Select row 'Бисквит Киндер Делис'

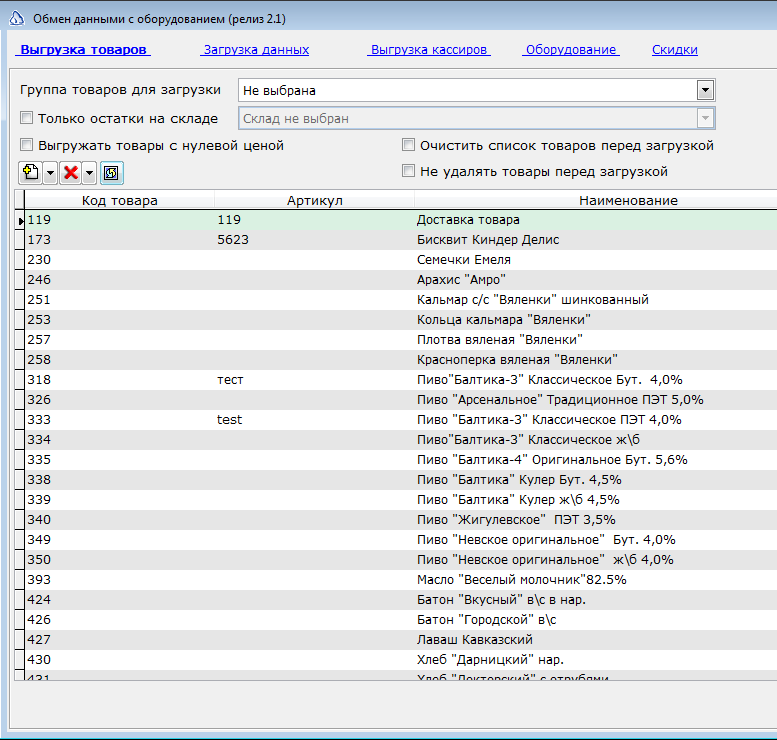[x=400, y=240]
